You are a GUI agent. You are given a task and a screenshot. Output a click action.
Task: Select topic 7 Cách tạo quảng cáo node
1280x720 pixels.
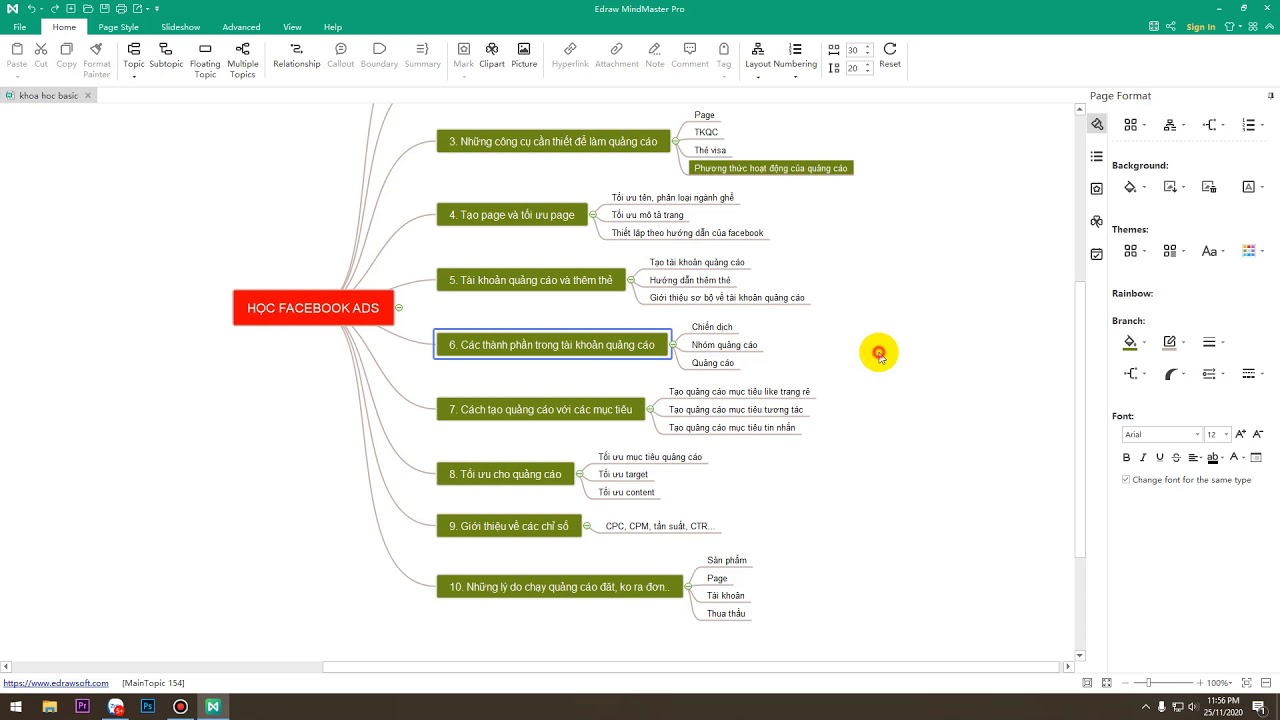pos(541,409)
